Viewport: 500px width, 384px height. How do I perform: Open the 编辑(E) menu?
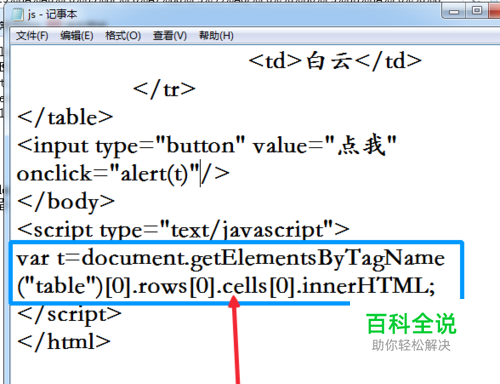77,35
